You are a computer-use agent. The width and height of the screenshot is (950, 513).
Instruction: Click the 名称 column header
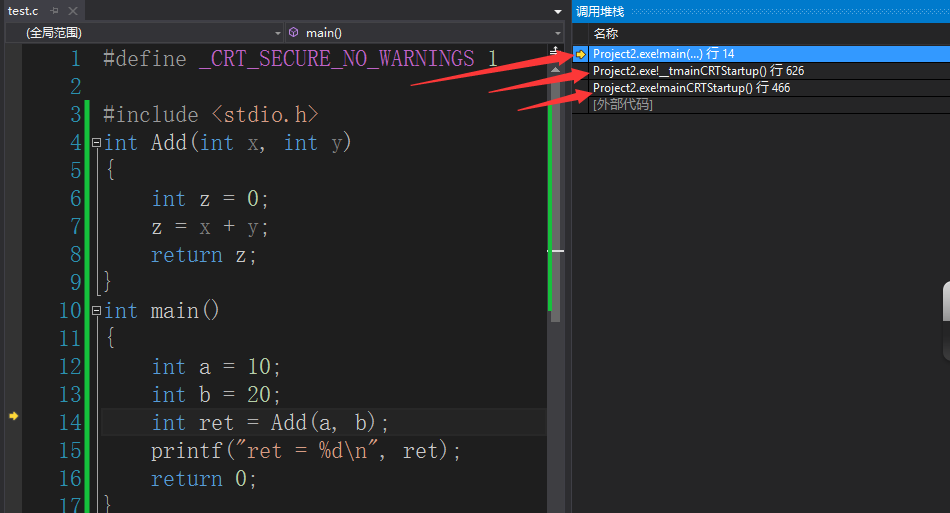pyautogui.click(x=606, y=34)
